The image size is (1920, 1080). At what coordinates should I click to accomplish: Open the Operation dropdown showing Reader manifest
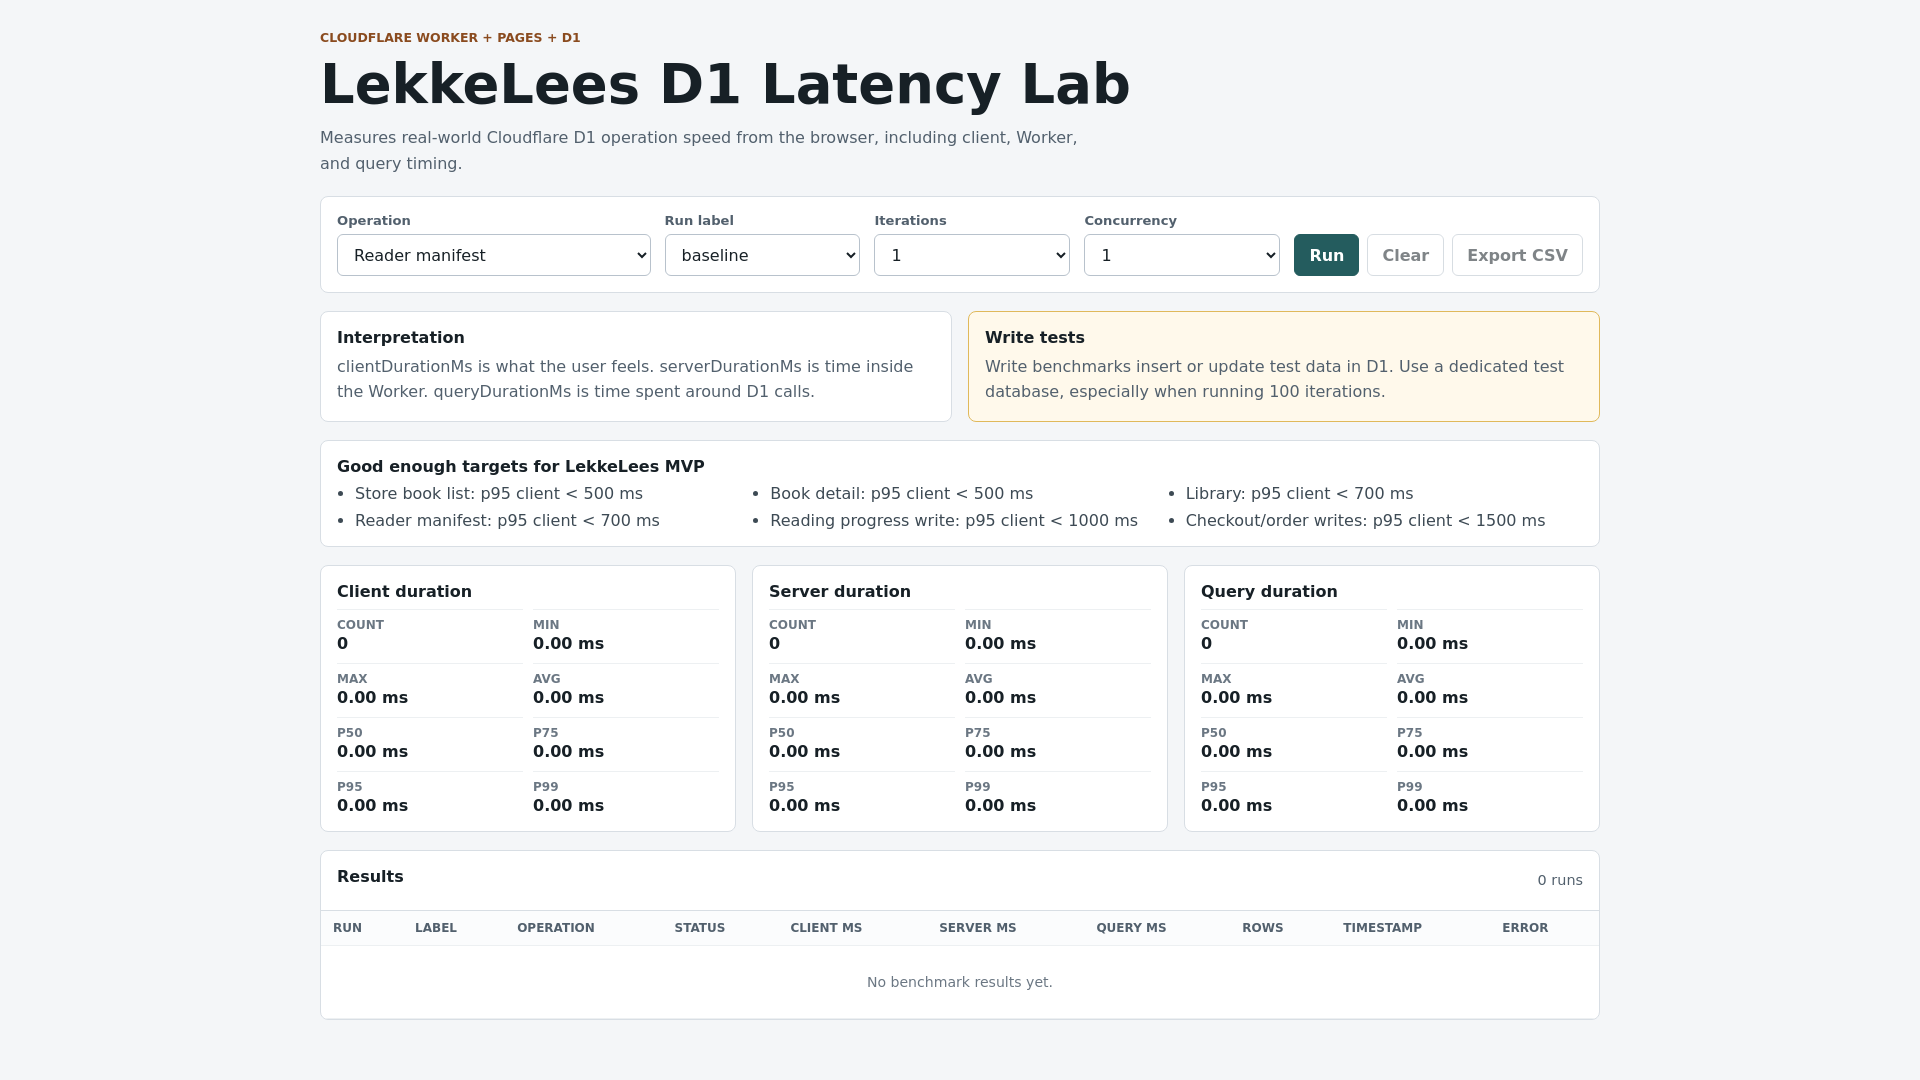[494, 255]
